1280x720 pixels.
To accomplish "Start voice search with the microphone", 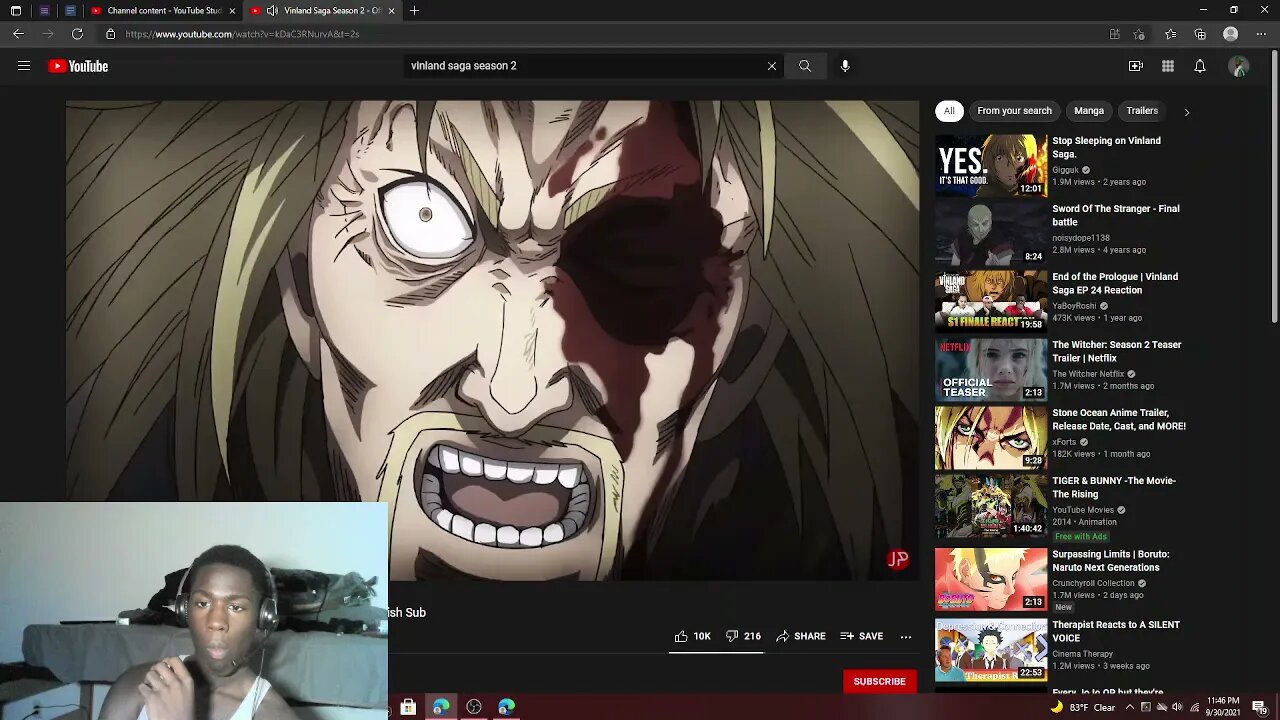I will click(x=845, y=66).
